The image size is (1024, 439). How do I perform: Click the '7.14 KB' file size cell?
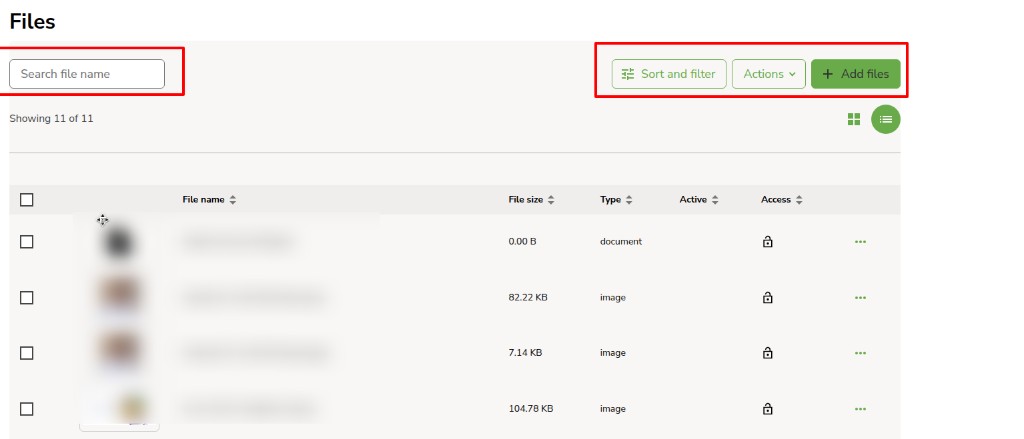525,353
